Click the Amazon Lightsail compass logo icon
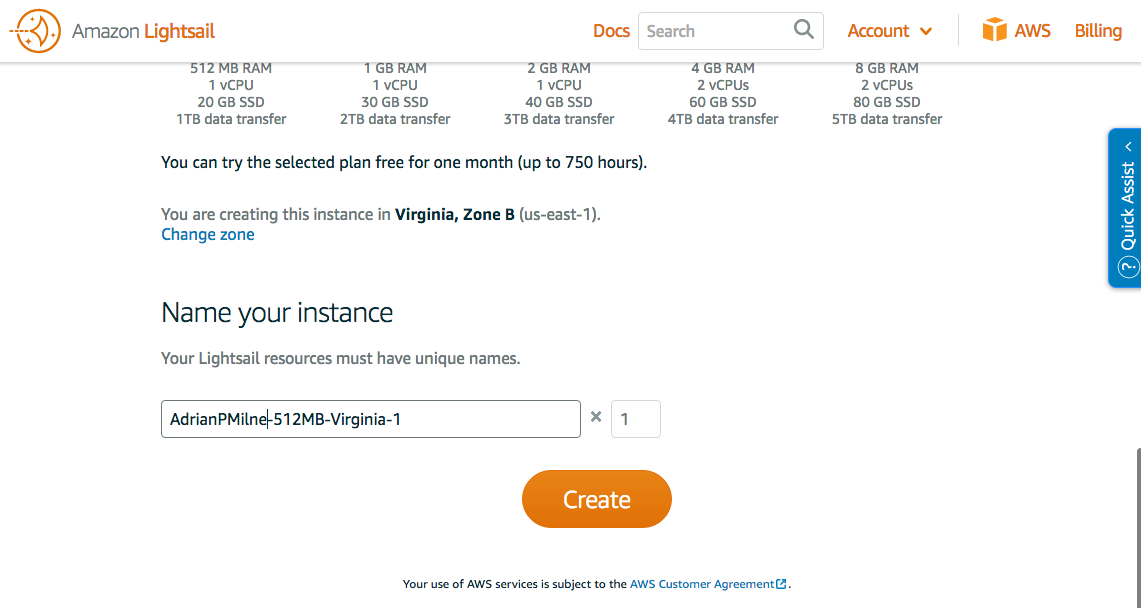This screenshot has width=1141, height=608. point(36,31)
